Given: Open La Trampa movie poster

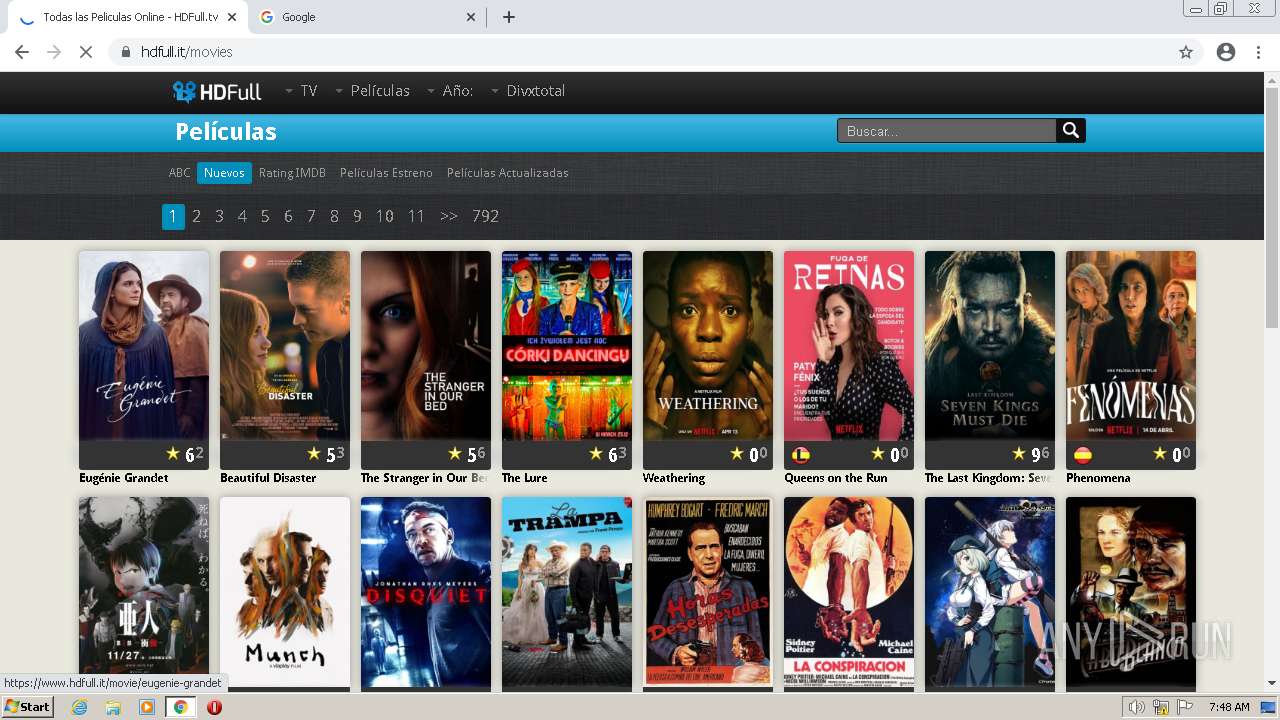Looking at the screenshot, I should click(567, 592).
